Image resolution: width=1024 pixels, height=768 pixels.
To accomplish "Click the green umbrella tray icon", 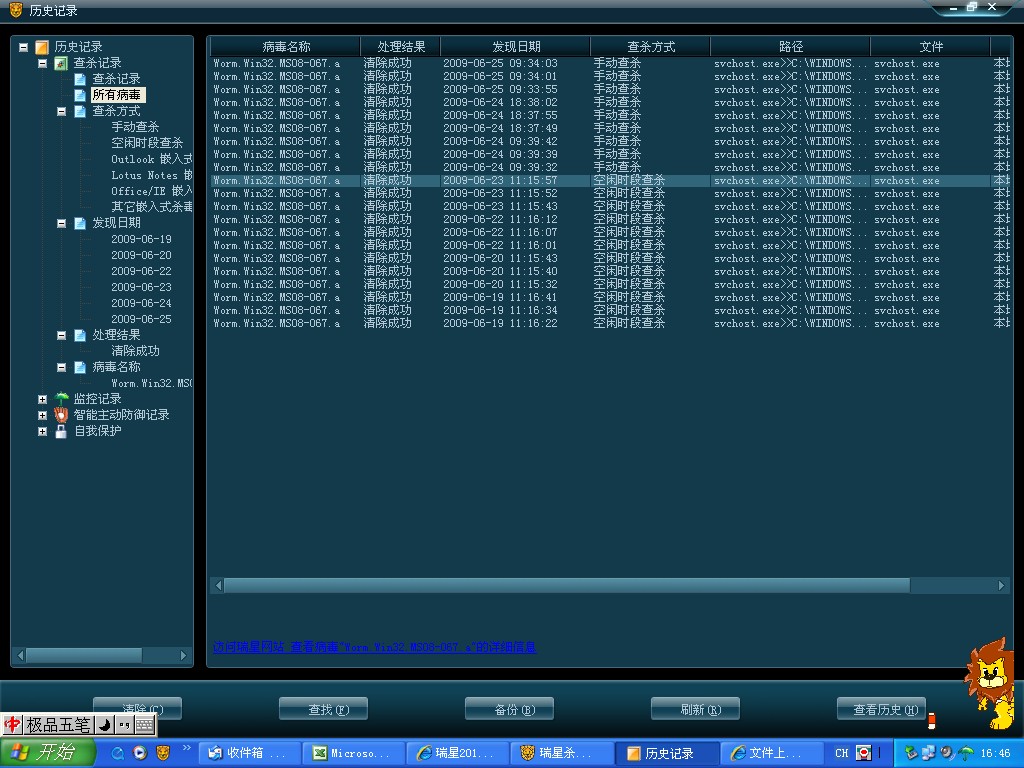I will click(x=967, y=753).
